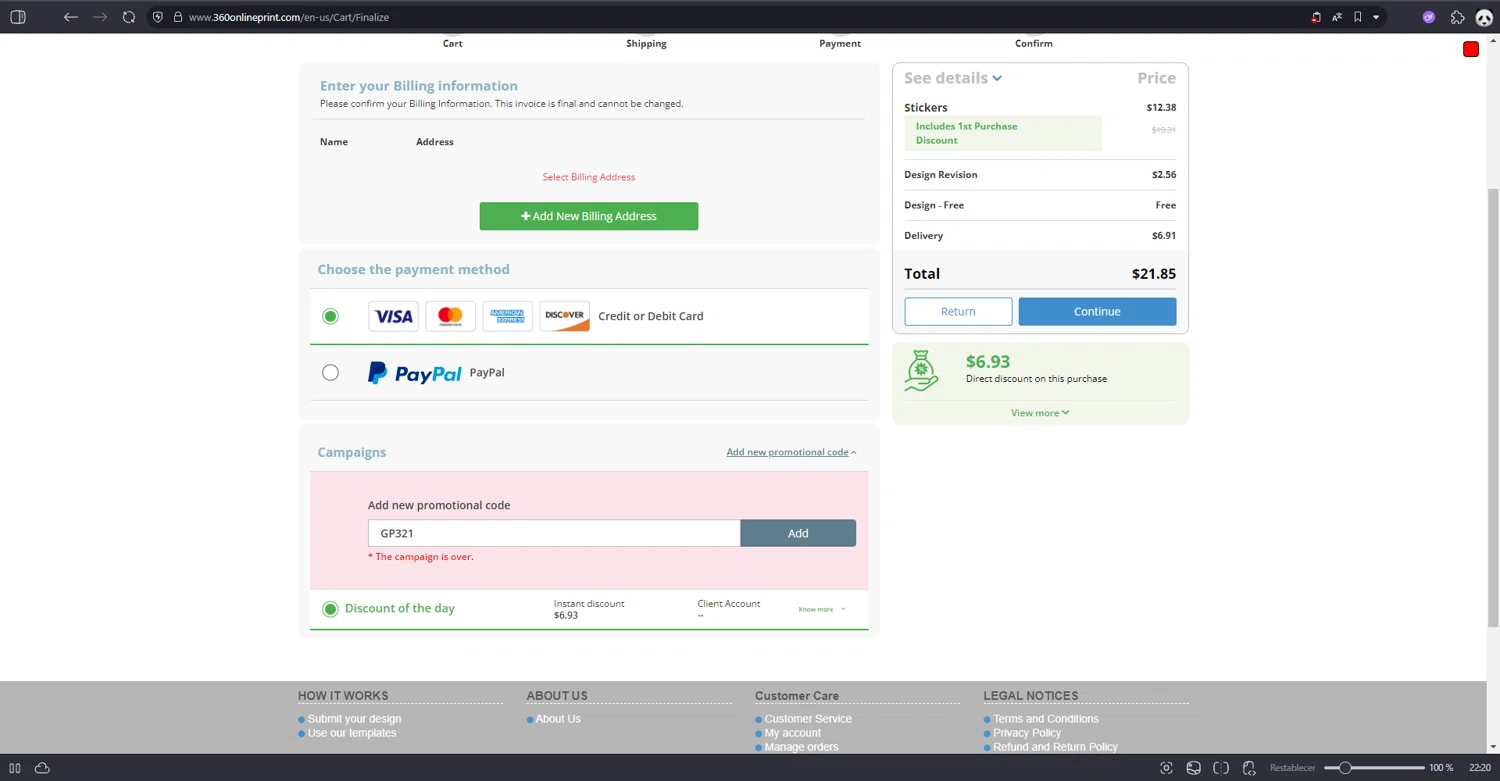
Task: Open About Us footer link
Action: 558,719
